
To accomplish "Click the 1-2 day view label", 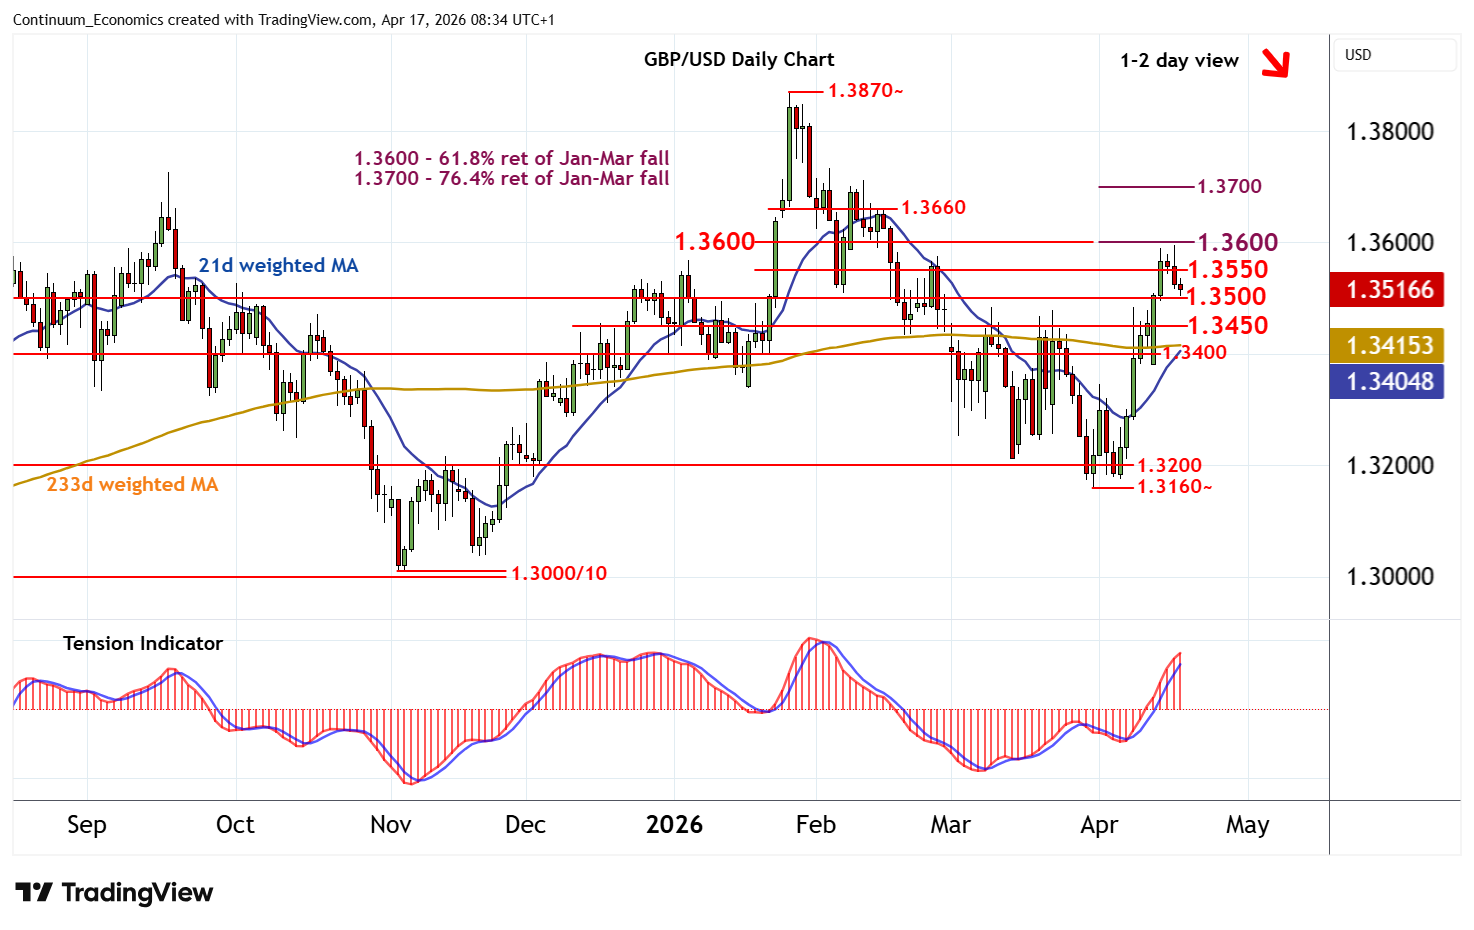I will [x=1179, y=61].
